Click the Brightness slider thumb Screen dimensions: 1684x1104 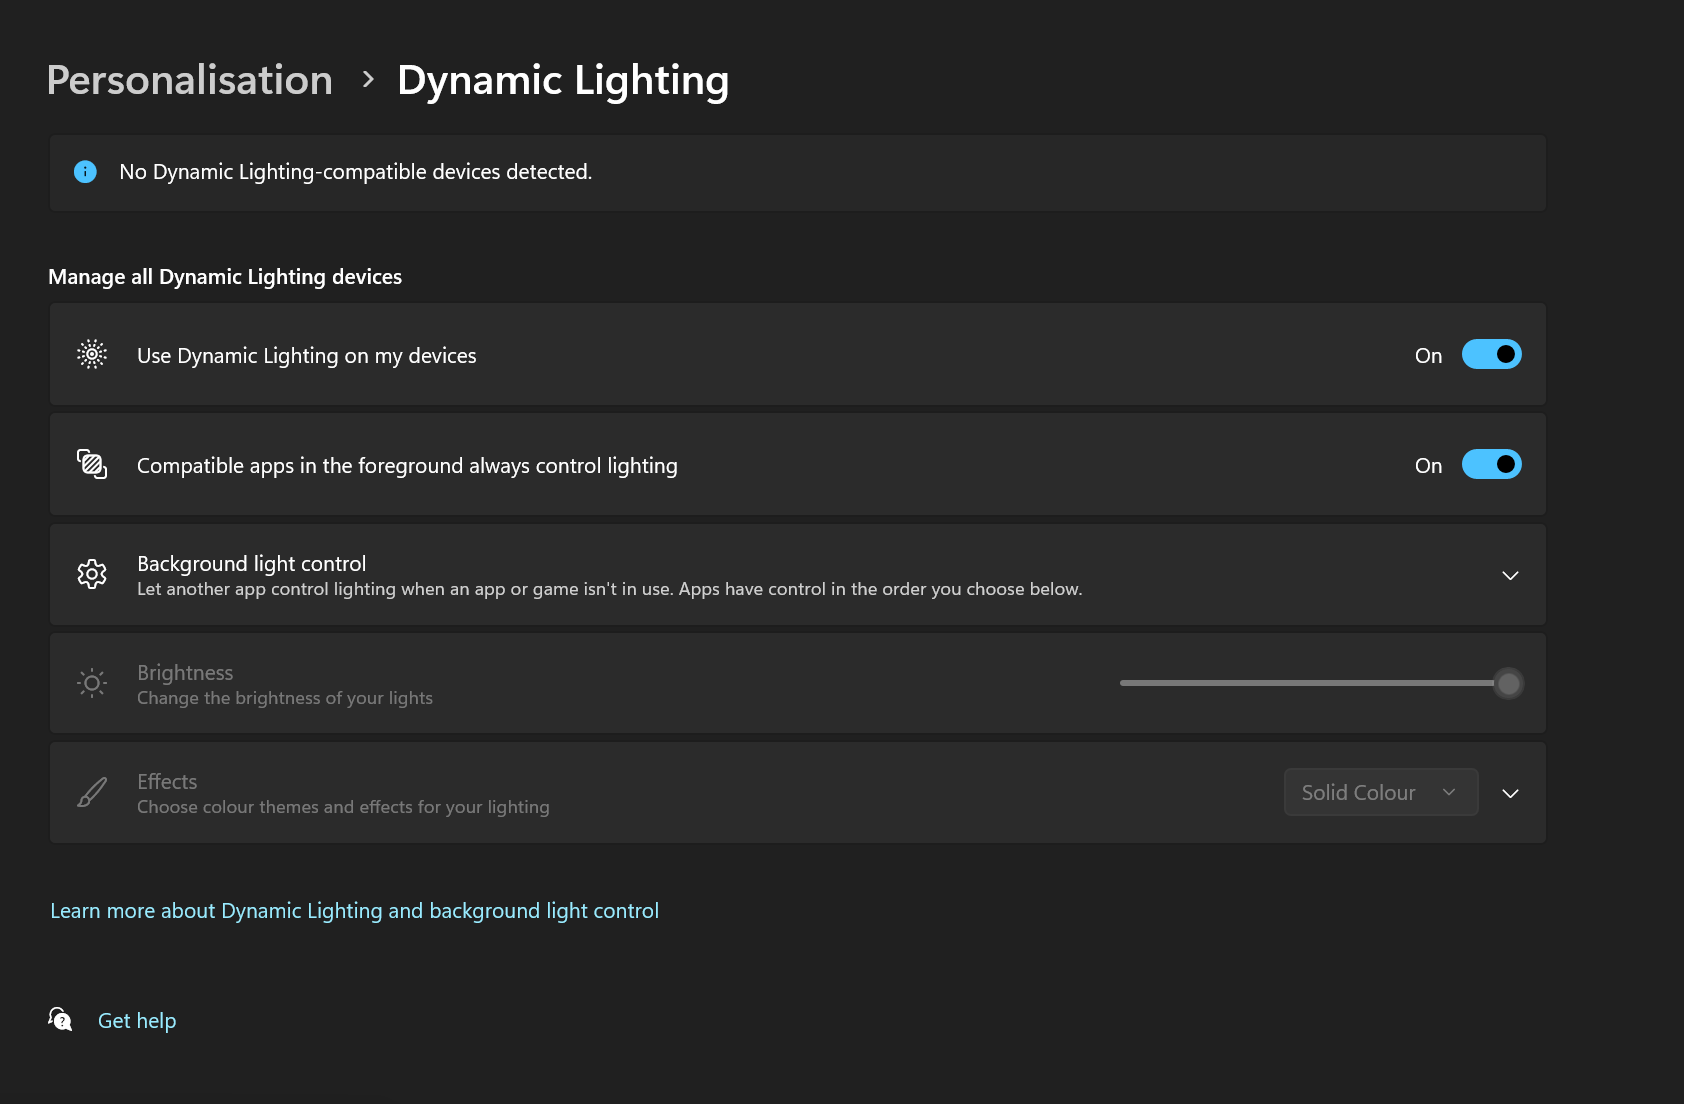tap(1508, 683)
